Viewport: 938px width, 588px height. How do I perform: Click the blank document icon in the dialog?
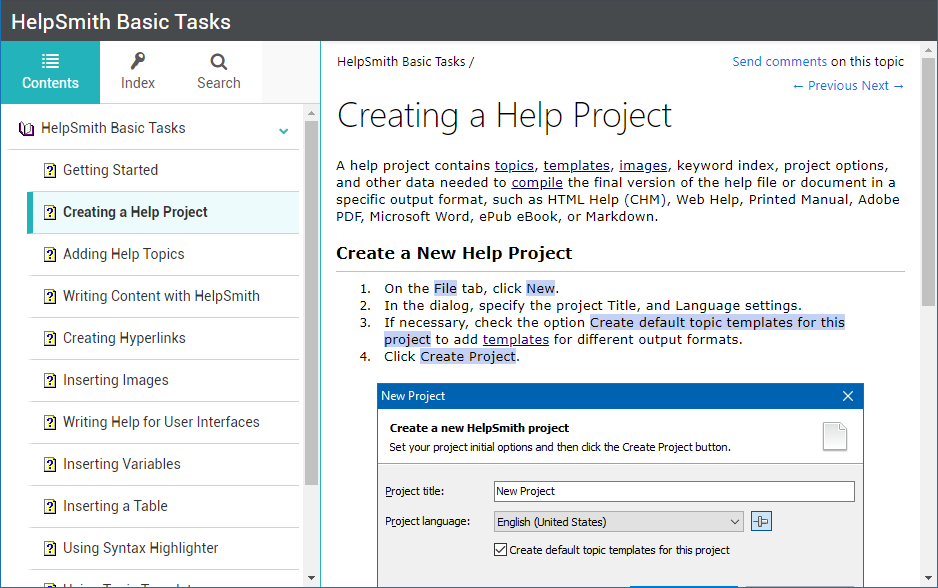tap(835, 436)
